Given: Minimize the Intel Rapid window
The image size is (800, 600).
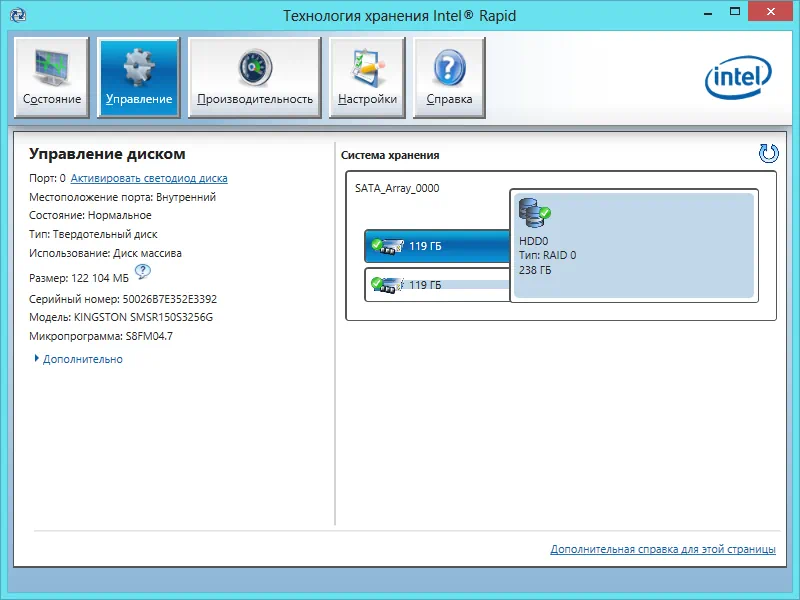Looking at the screenshot, I should 708,12.
